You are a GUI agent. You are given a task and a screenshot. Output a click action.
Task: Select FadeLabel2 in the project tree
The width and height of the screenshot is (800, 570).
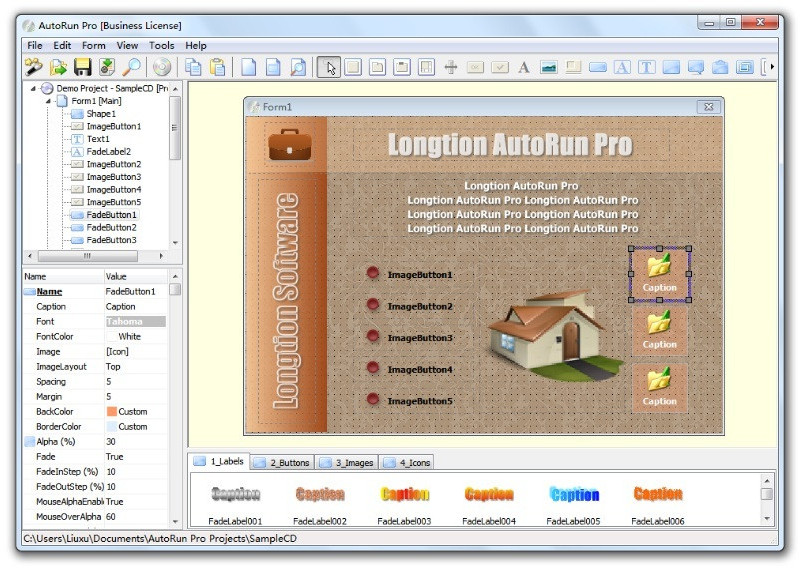[x=109, y=152]
